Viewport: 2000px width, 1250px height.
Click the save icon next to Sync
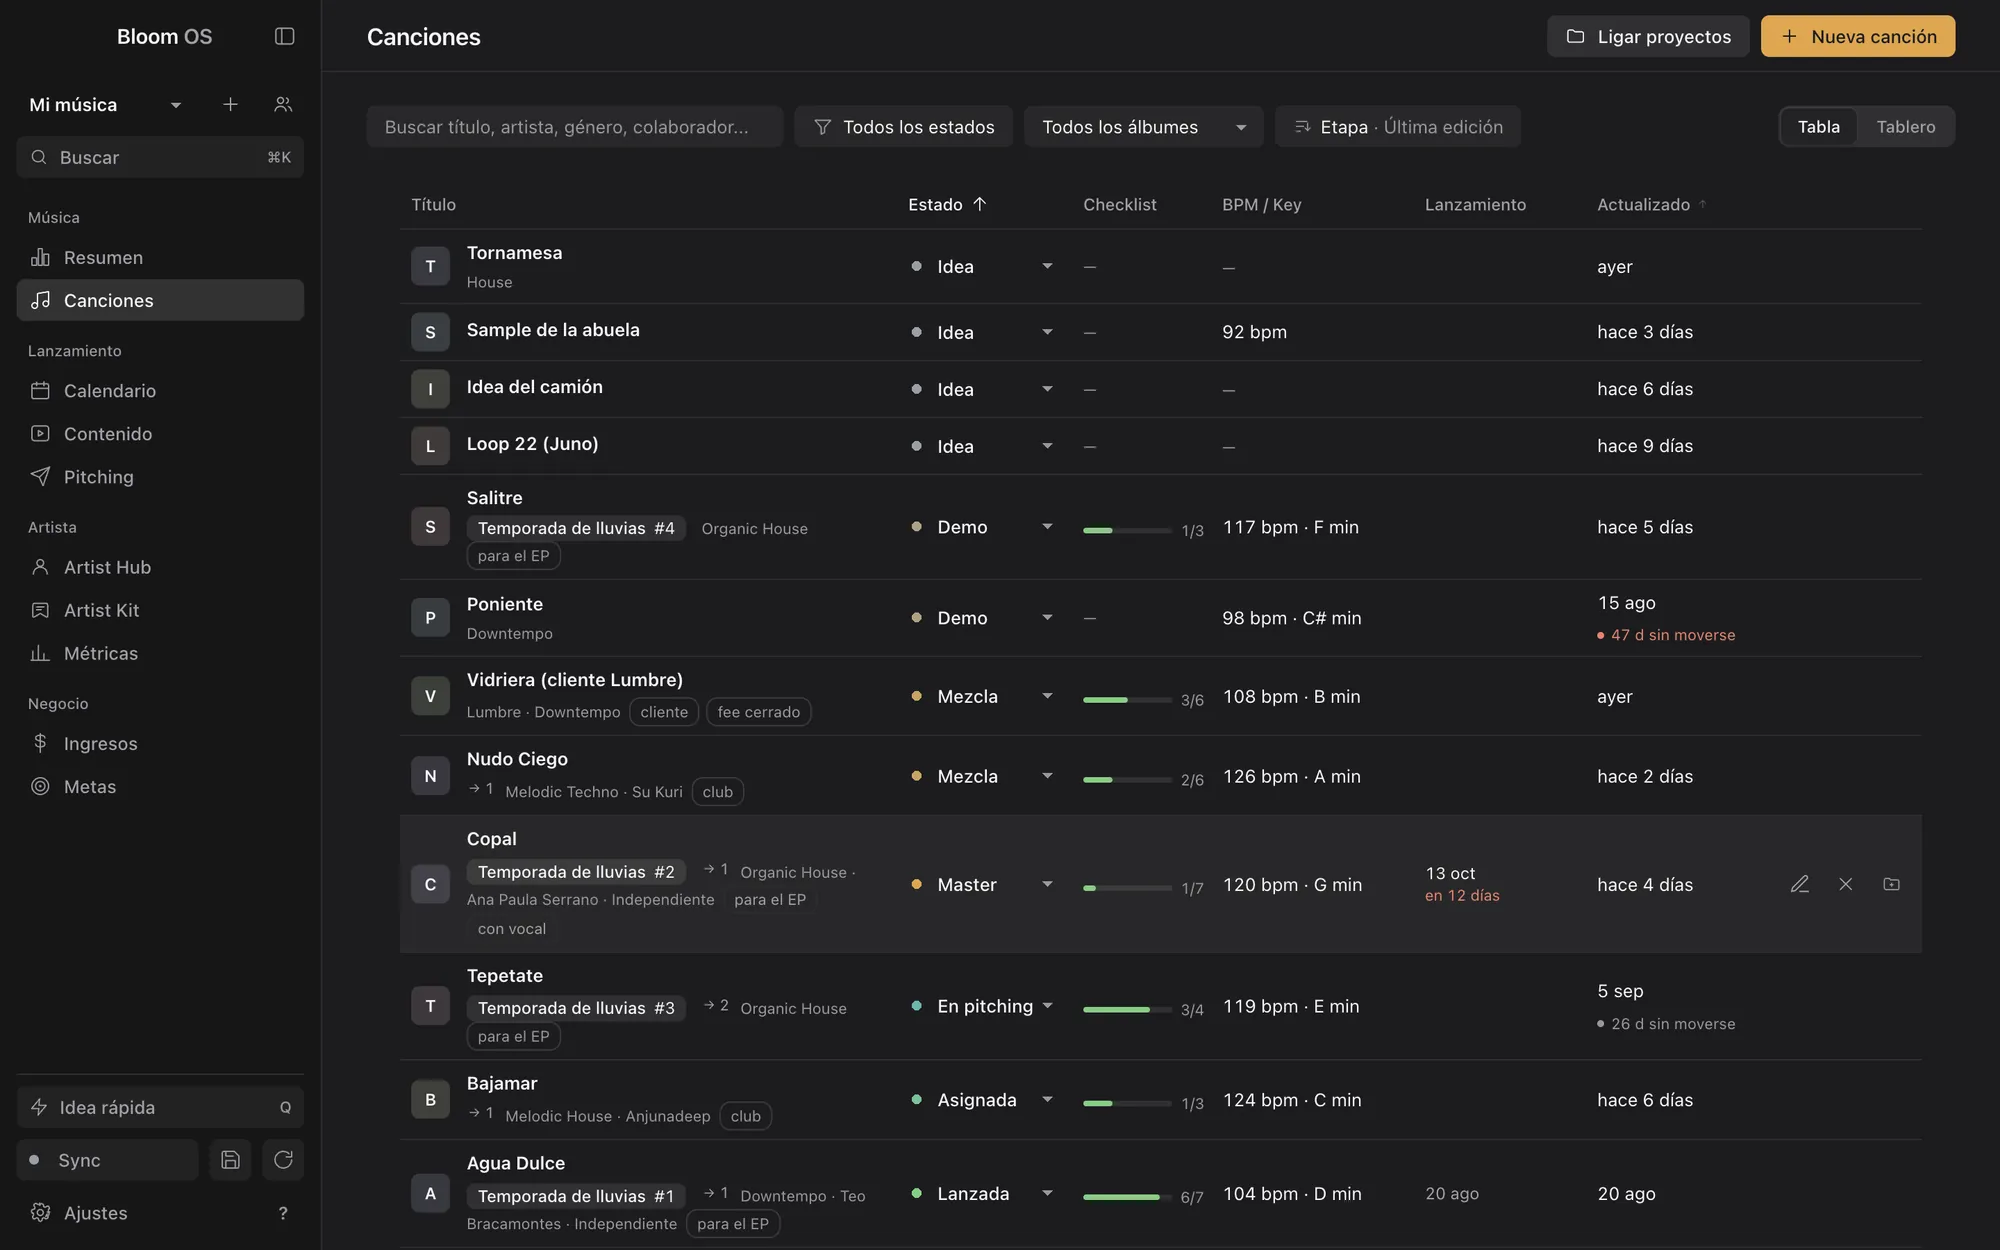(230, 1160)
